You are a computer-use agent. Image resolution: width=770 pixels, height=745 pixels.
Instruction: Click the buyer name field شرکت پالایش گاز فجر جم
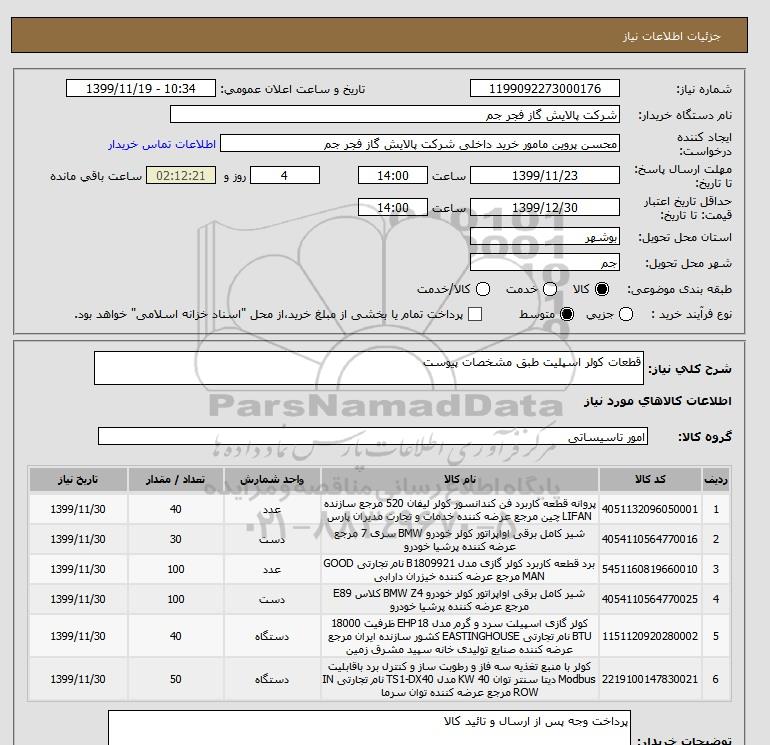coord(395,114)
